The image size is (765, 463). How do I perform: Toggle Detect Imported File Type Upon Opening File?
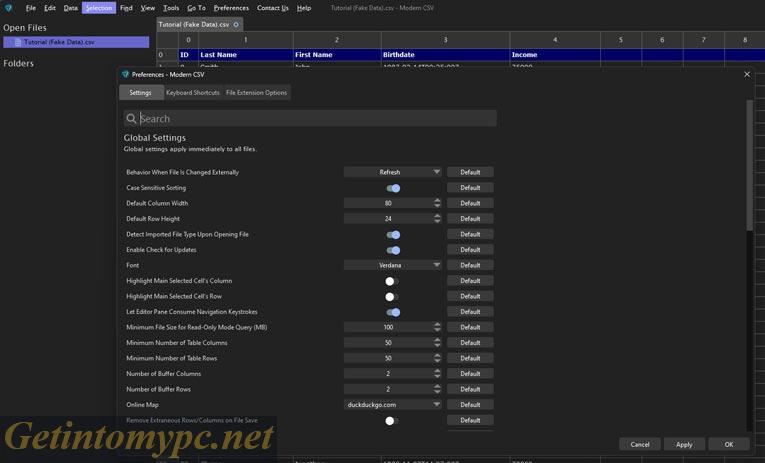pyautogui.click(x=393, y=235)
